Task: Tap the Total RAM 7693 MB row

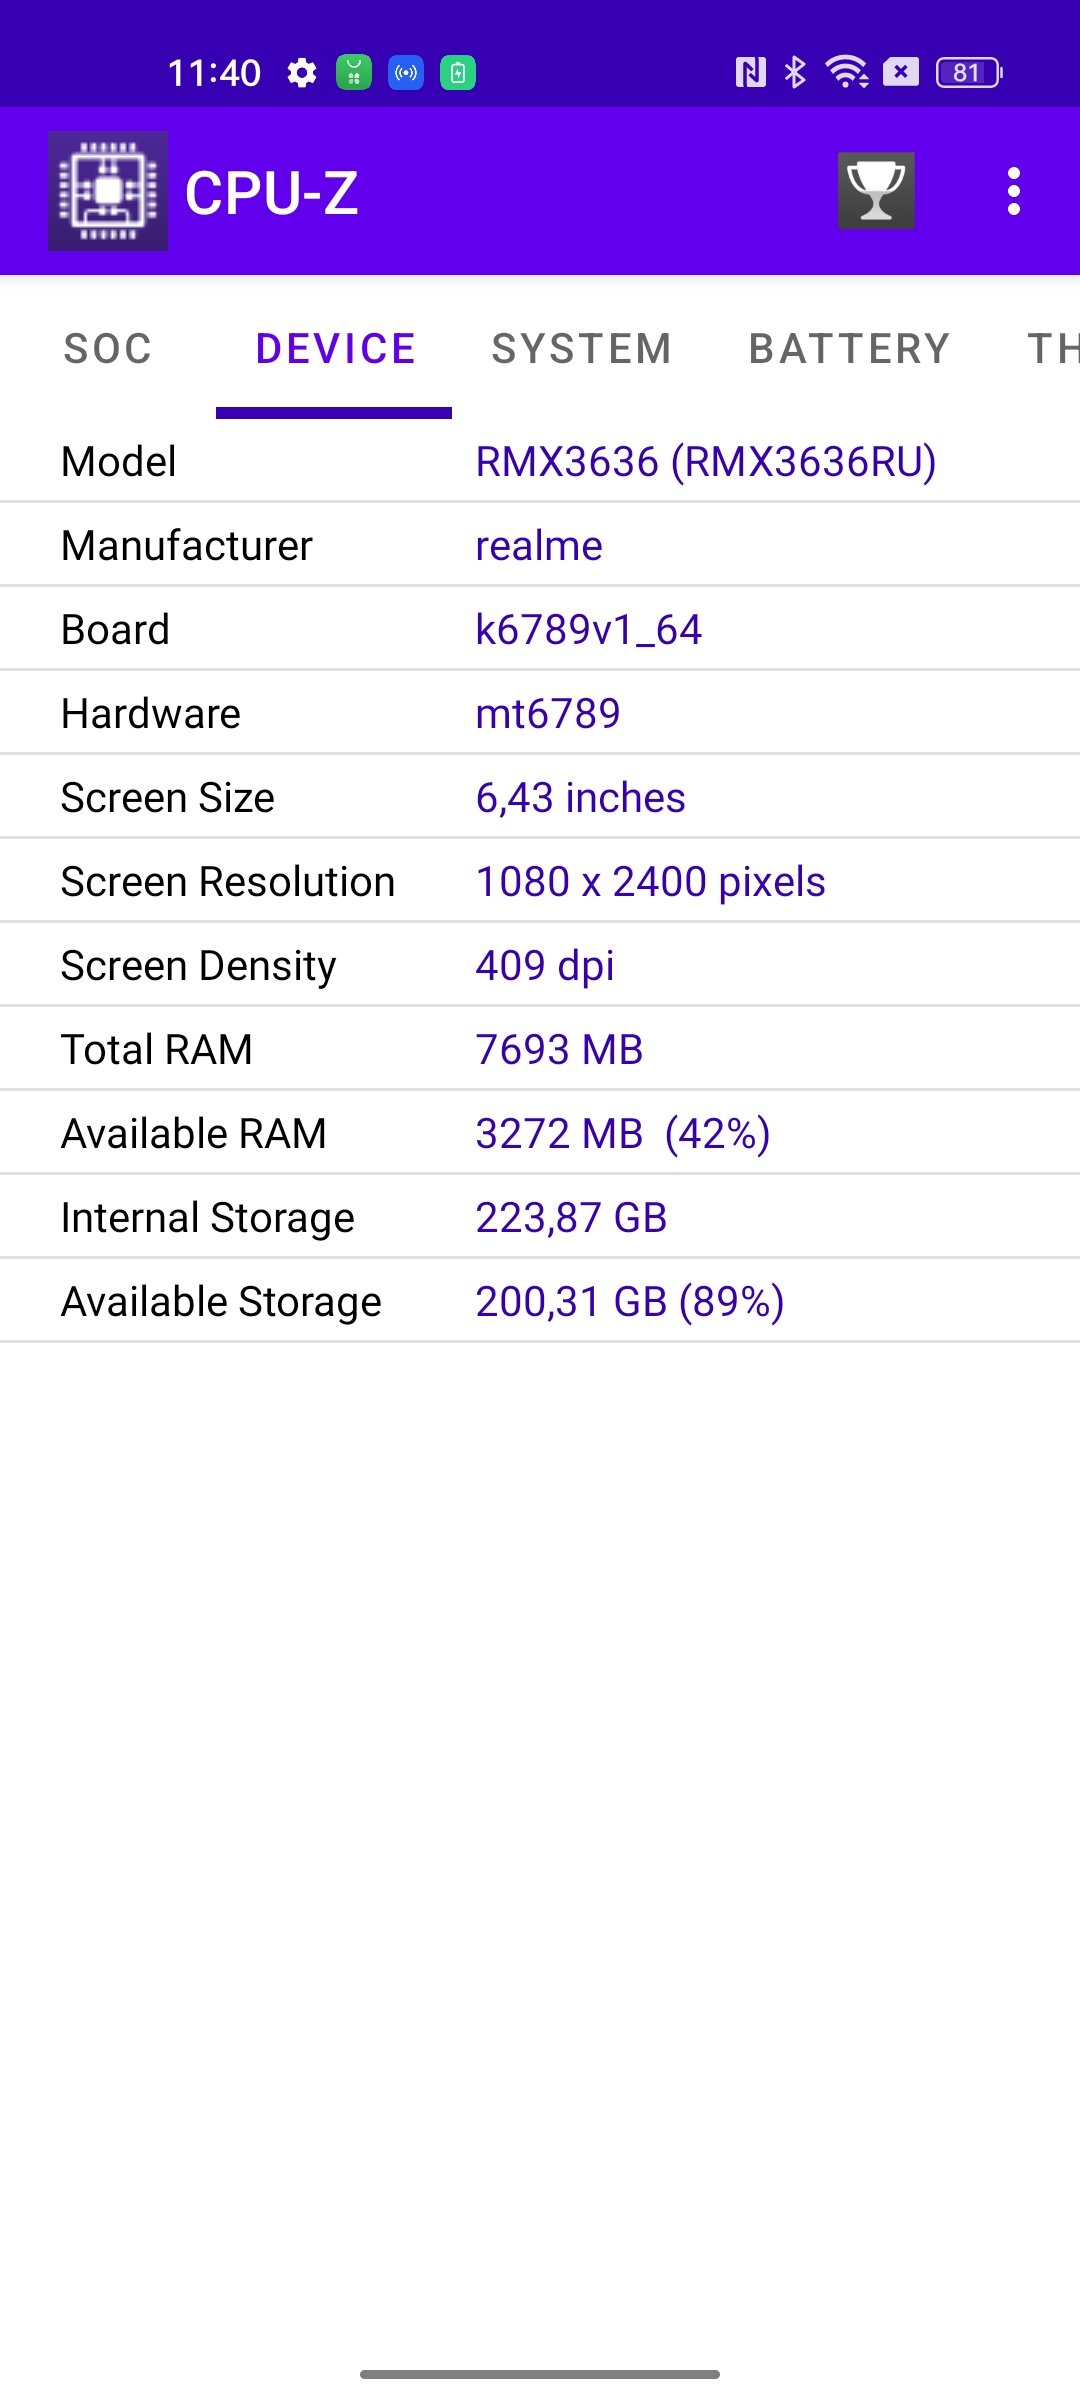Action: click(x=540, y=1049)
